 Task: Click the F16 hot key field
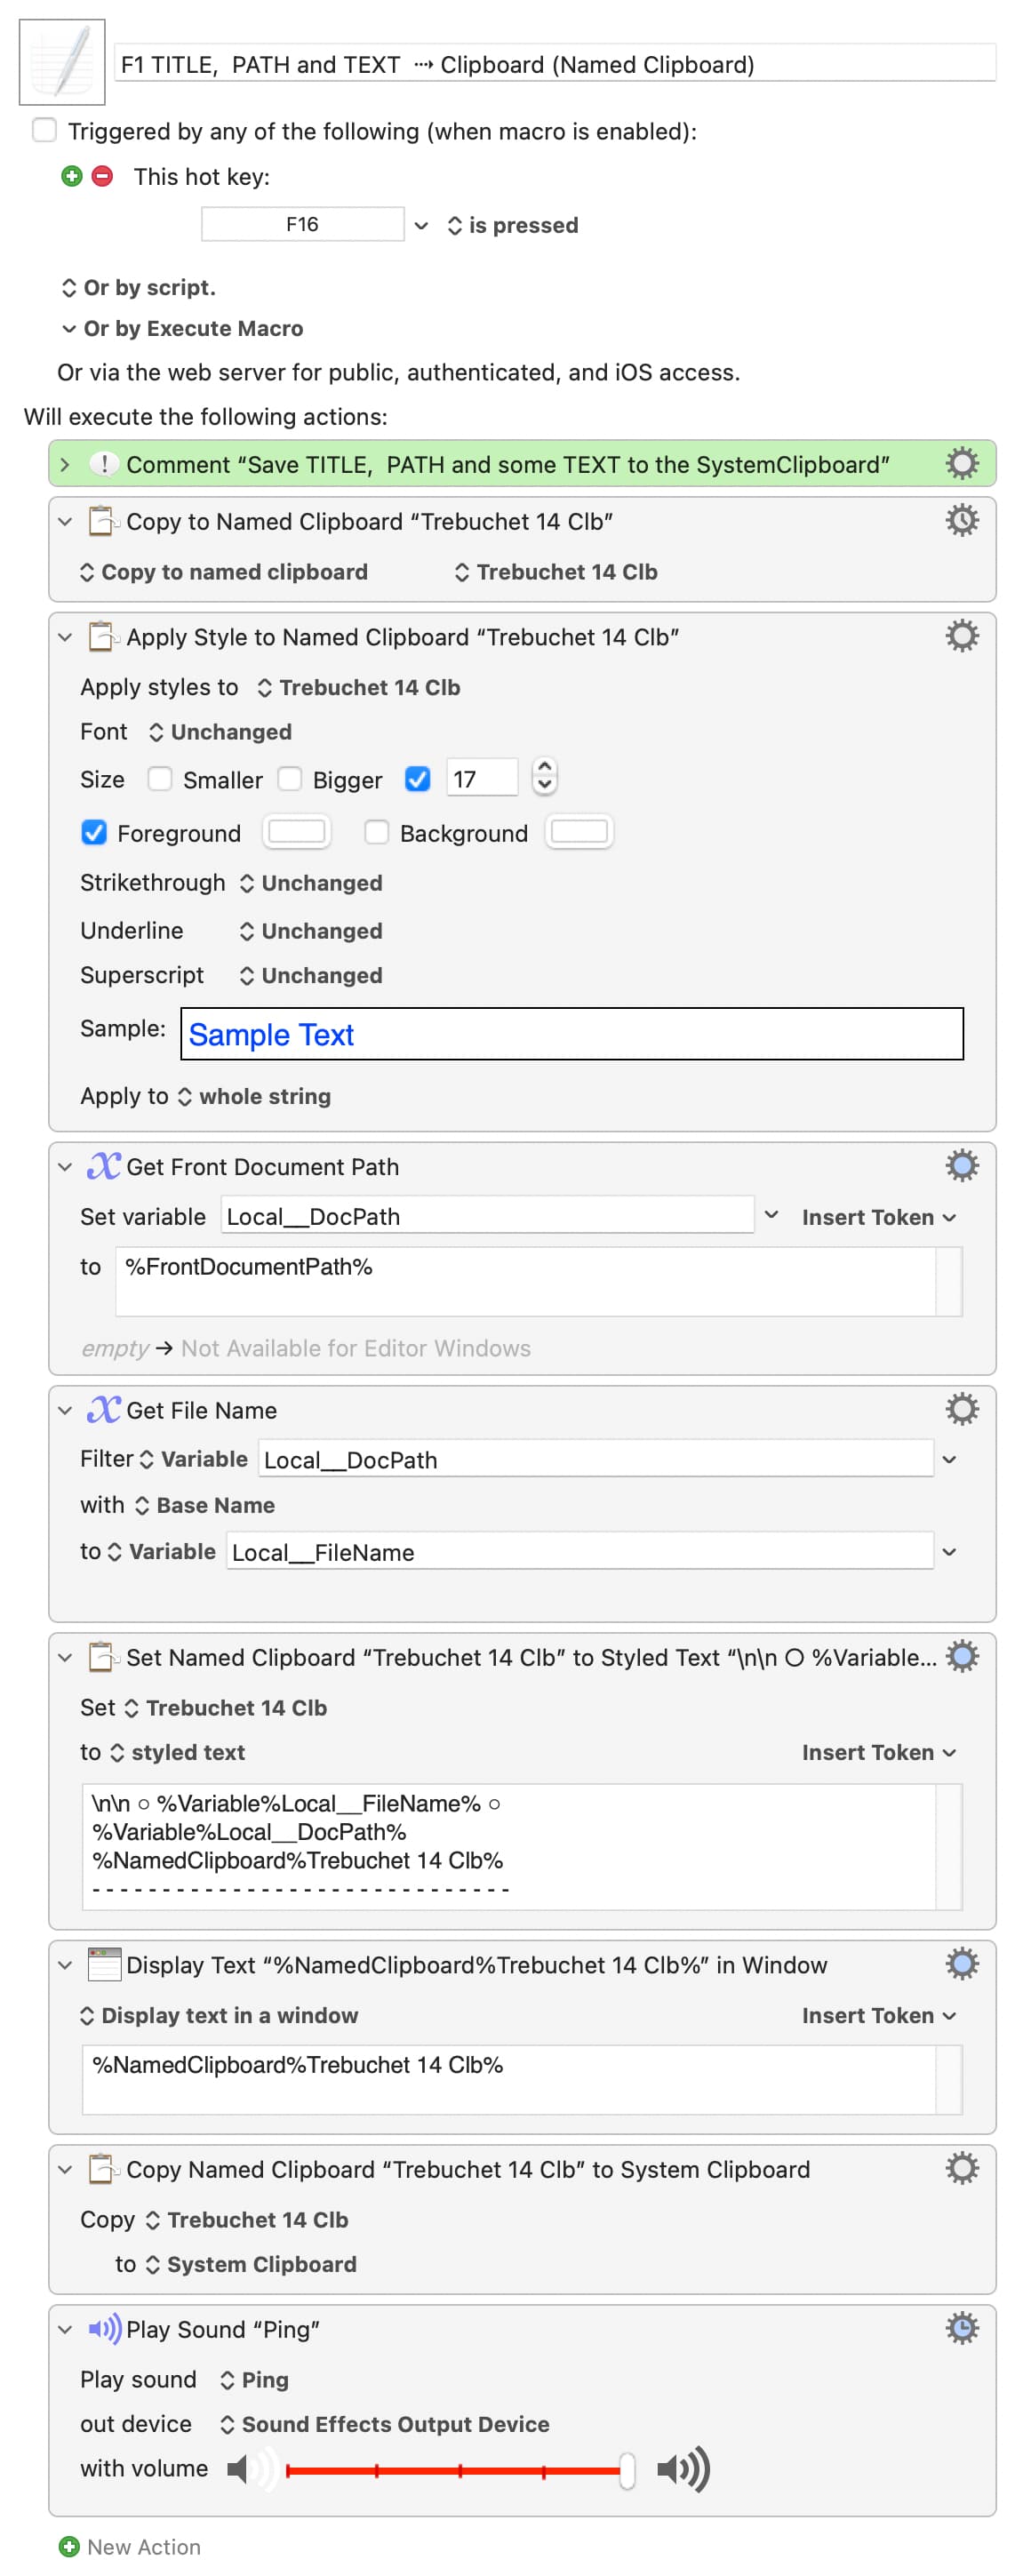(x=302, y=224)
